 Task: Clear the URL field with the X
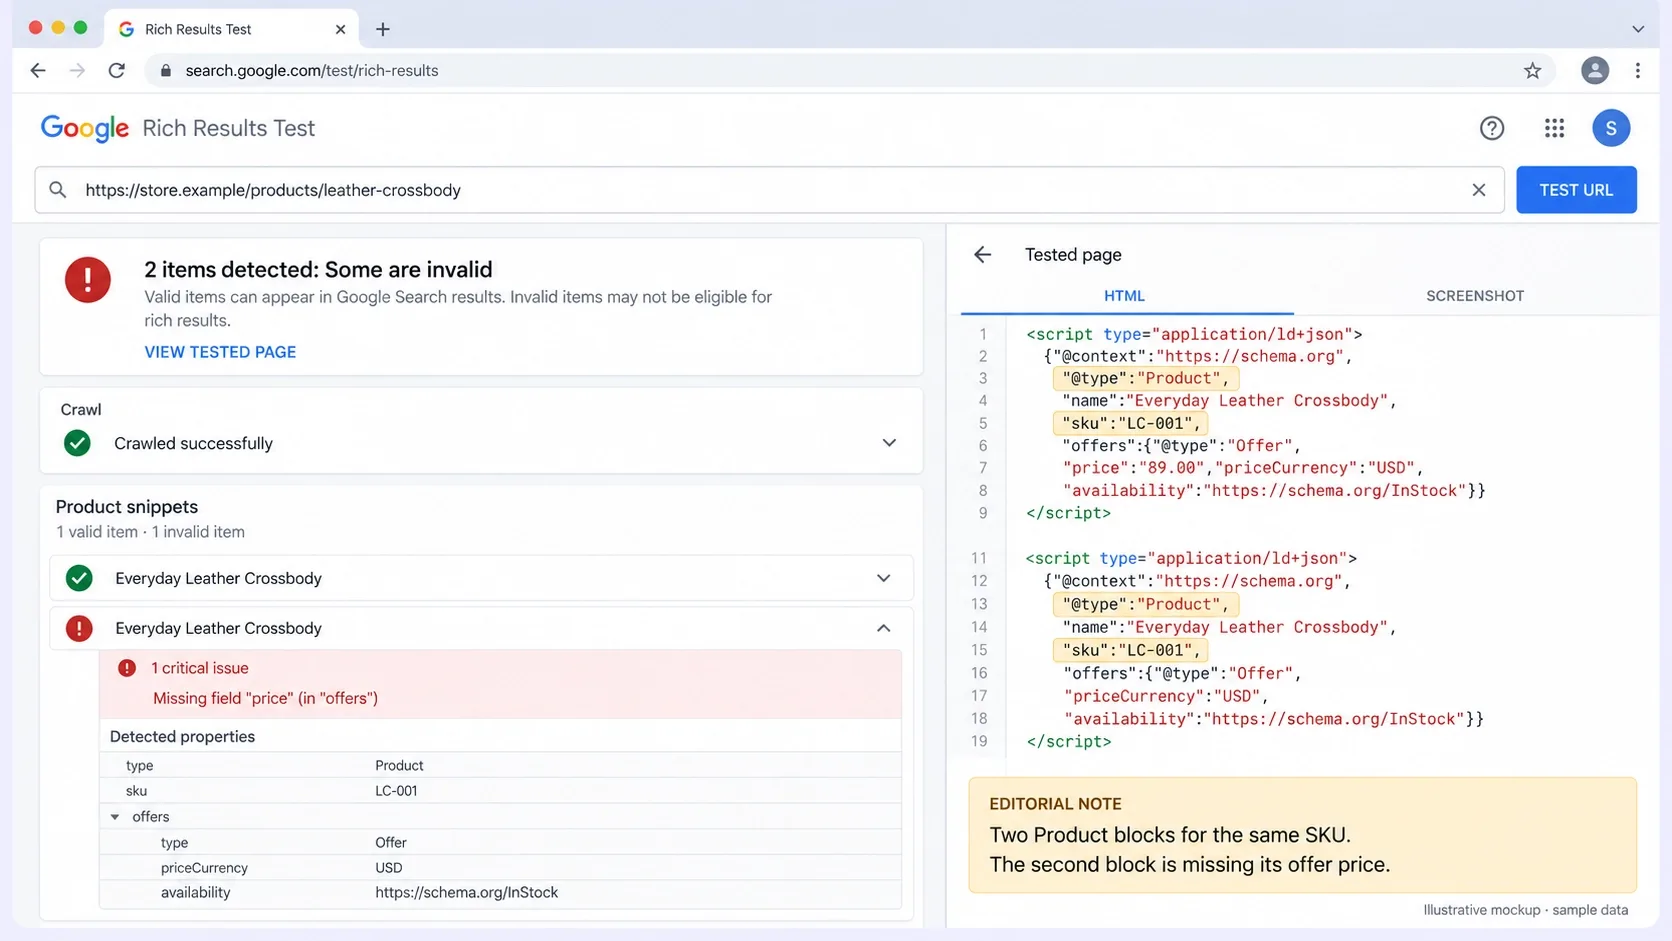coord(1479,190)
